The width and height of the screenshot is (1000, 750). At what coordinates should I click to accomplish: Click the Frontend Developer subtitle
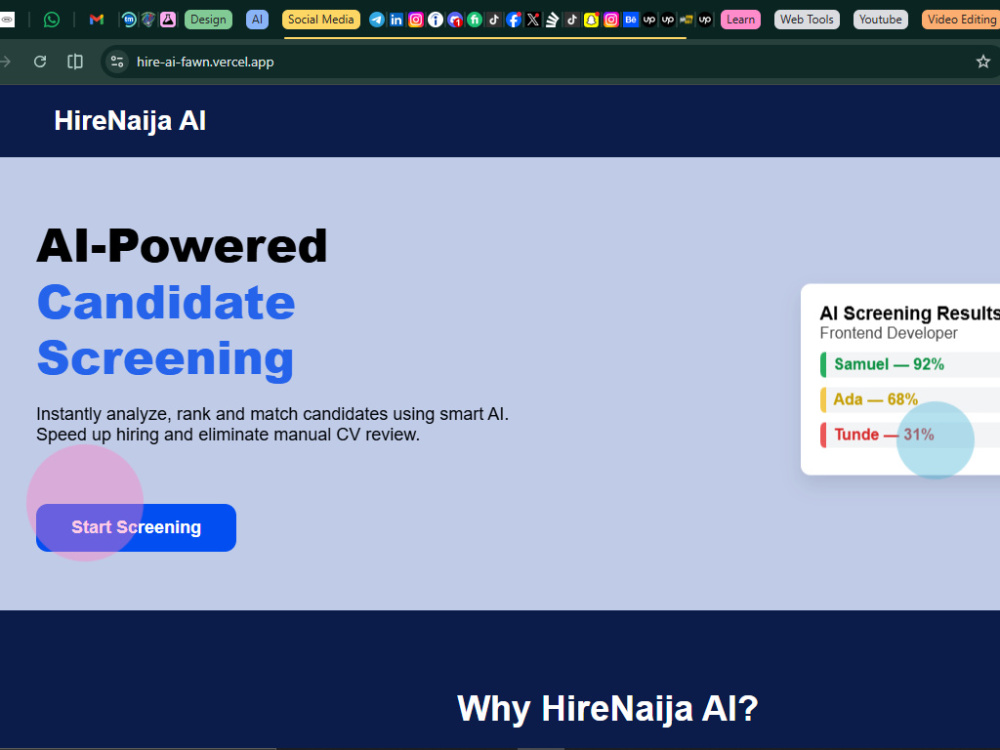(888, 333)
